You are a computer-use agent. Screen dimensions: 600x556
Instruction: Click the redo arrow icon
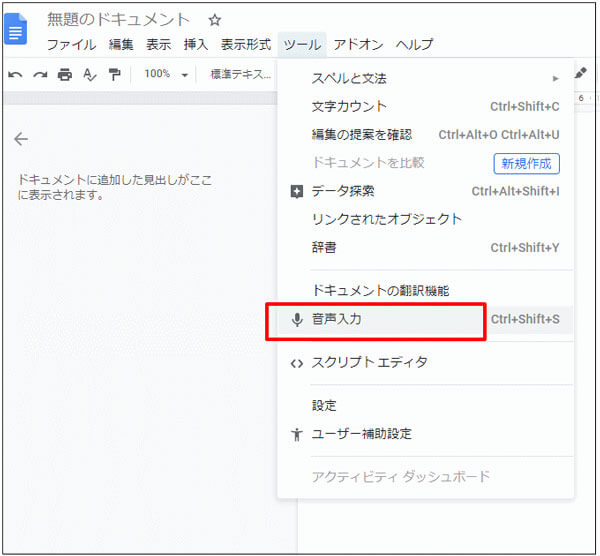tap(40, 74)
